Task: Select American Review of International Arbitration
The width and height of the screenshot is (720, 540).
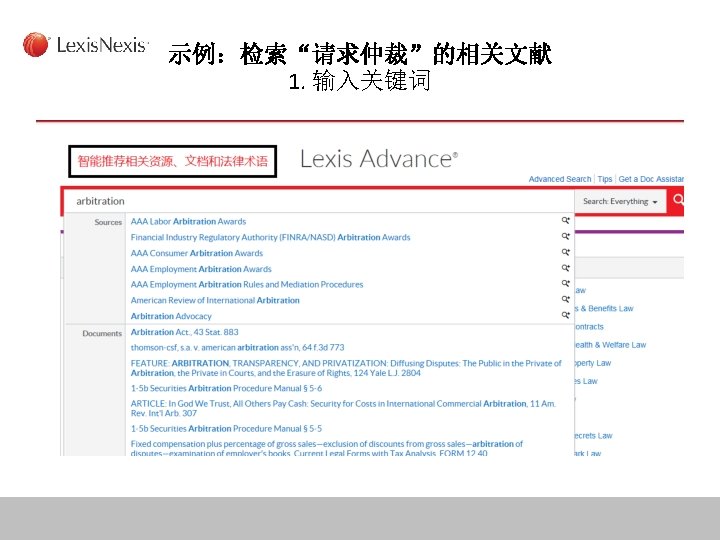Action: pyautogui.click(x=215, y=300)
